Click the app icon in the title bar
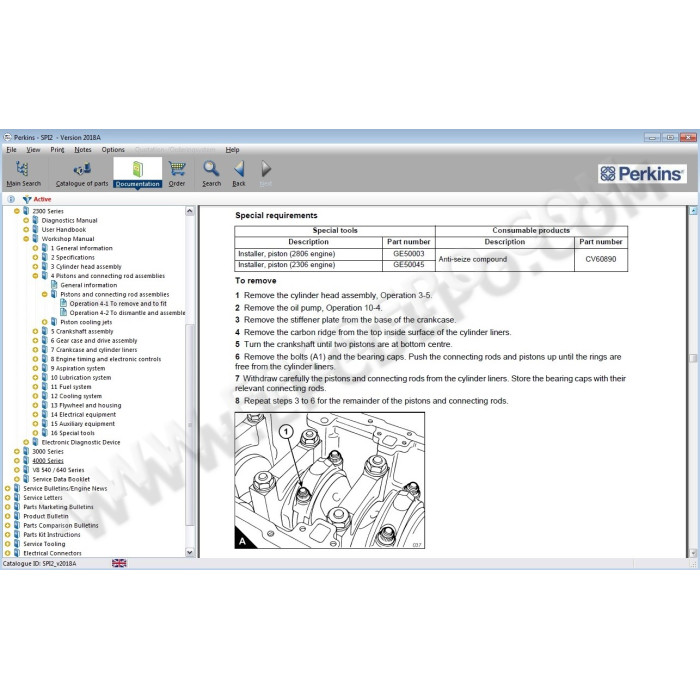 click(8, 137)
